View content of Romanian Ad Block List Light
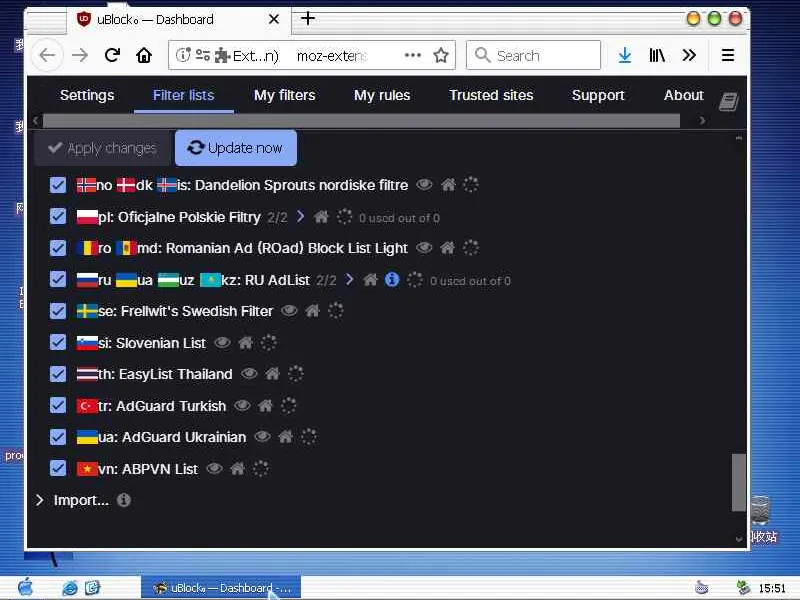The height and width of the screenshot is (600, 800). [x=424, y=248]
